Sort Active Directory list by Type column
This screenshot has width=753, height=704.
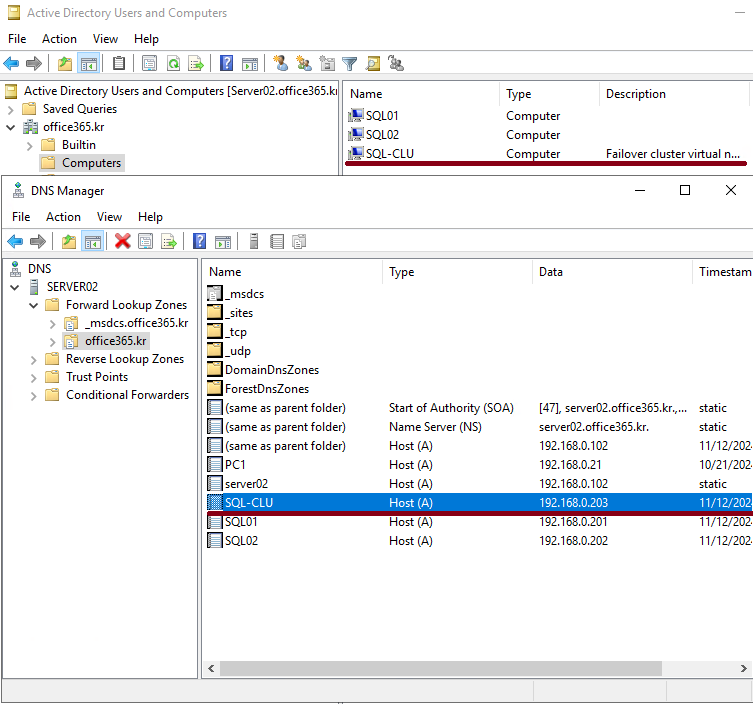(549, 94)
